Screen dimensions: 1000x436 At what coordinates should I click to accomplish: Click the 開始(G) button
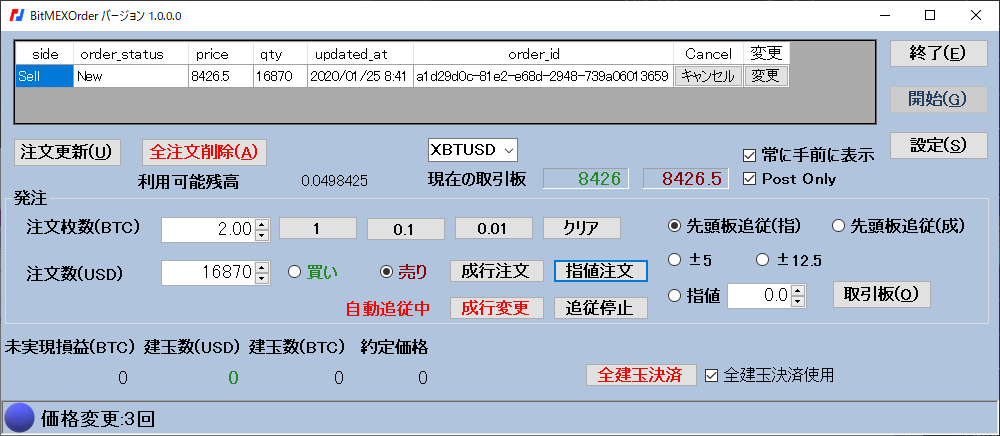(x=938, y=99)
